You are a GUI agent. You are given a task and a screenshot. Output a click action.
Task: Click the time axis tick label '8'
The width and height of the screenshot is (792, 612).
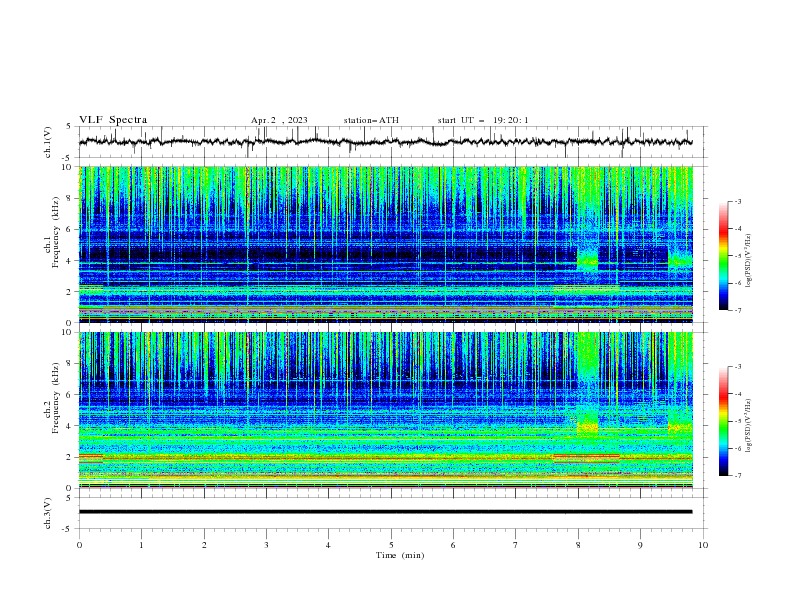click(x=578, y=545)
